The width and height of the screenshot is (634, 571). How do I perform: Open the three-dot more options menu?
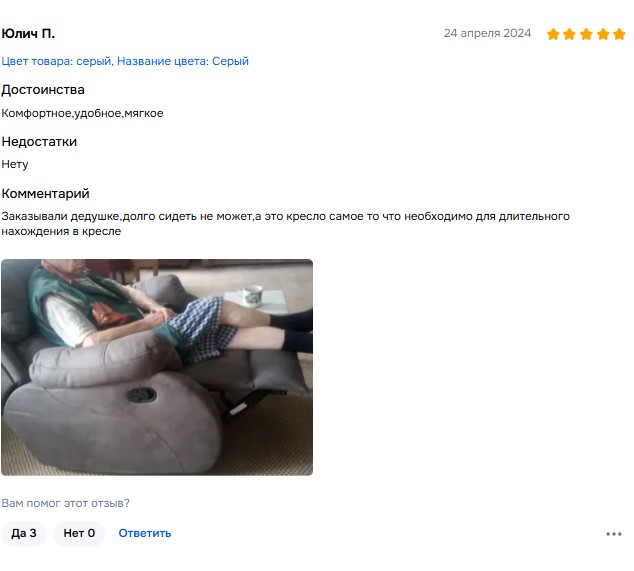[613, 534]
